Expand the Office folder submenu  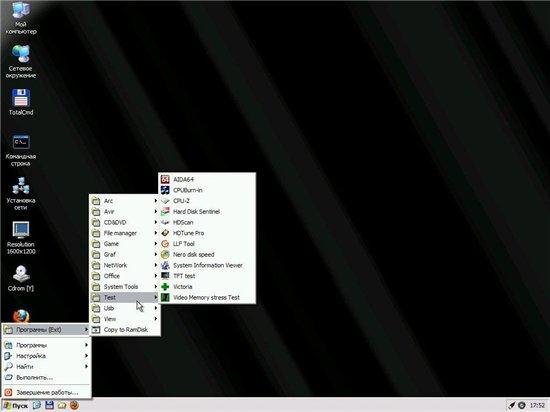[x=125, y=276]
